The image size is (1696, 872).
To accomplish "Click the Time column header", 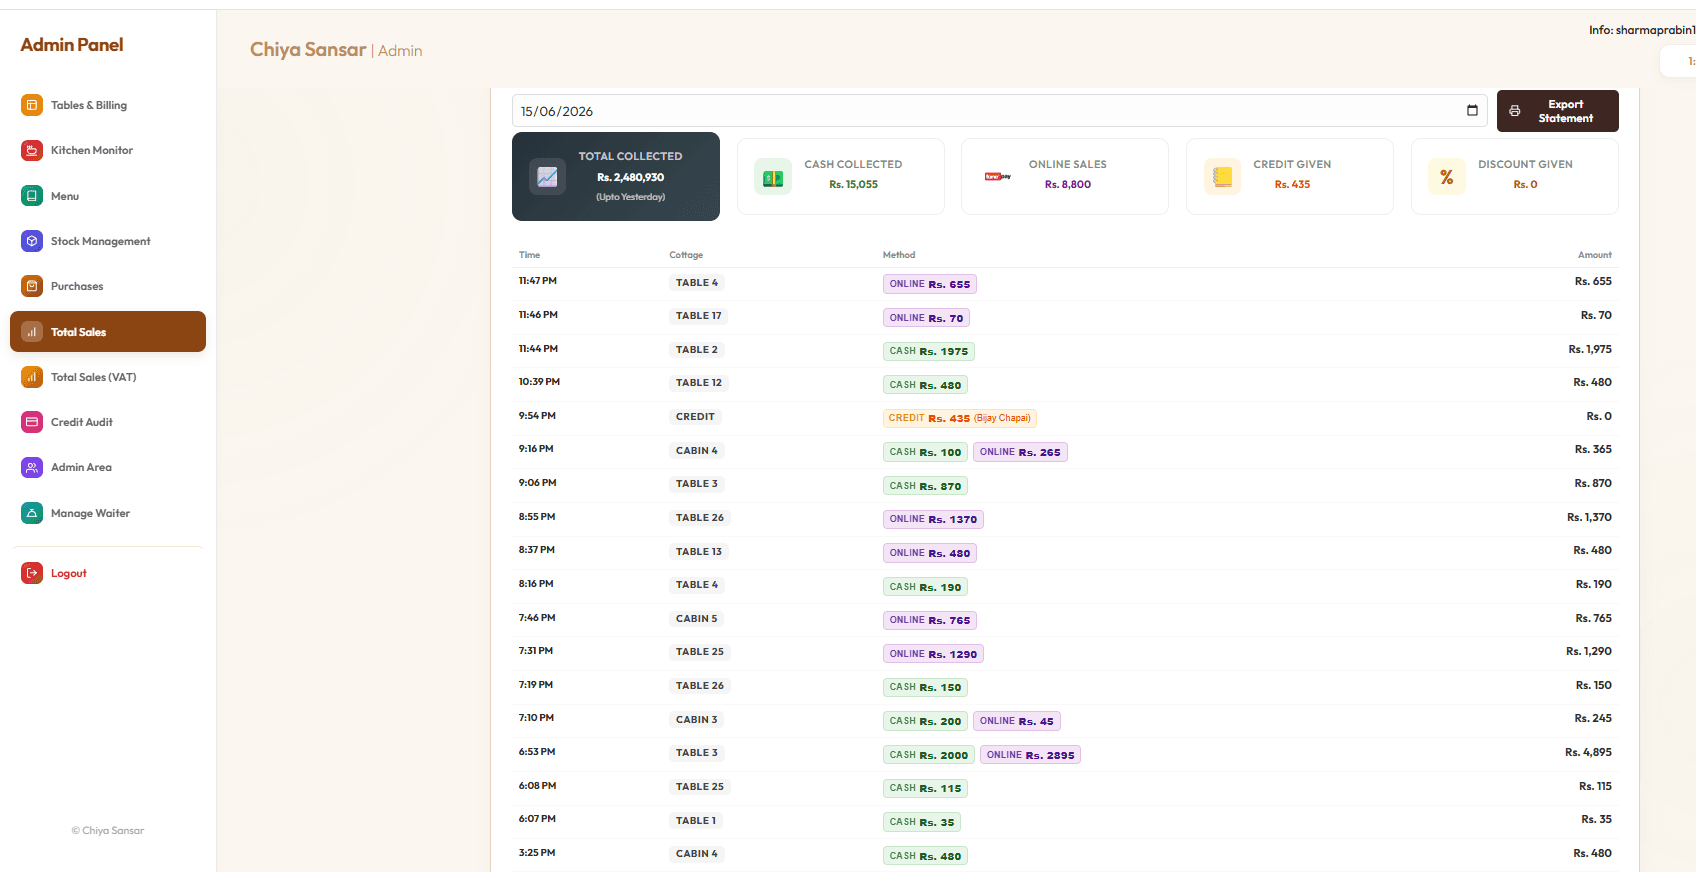I will click(529, 255).
